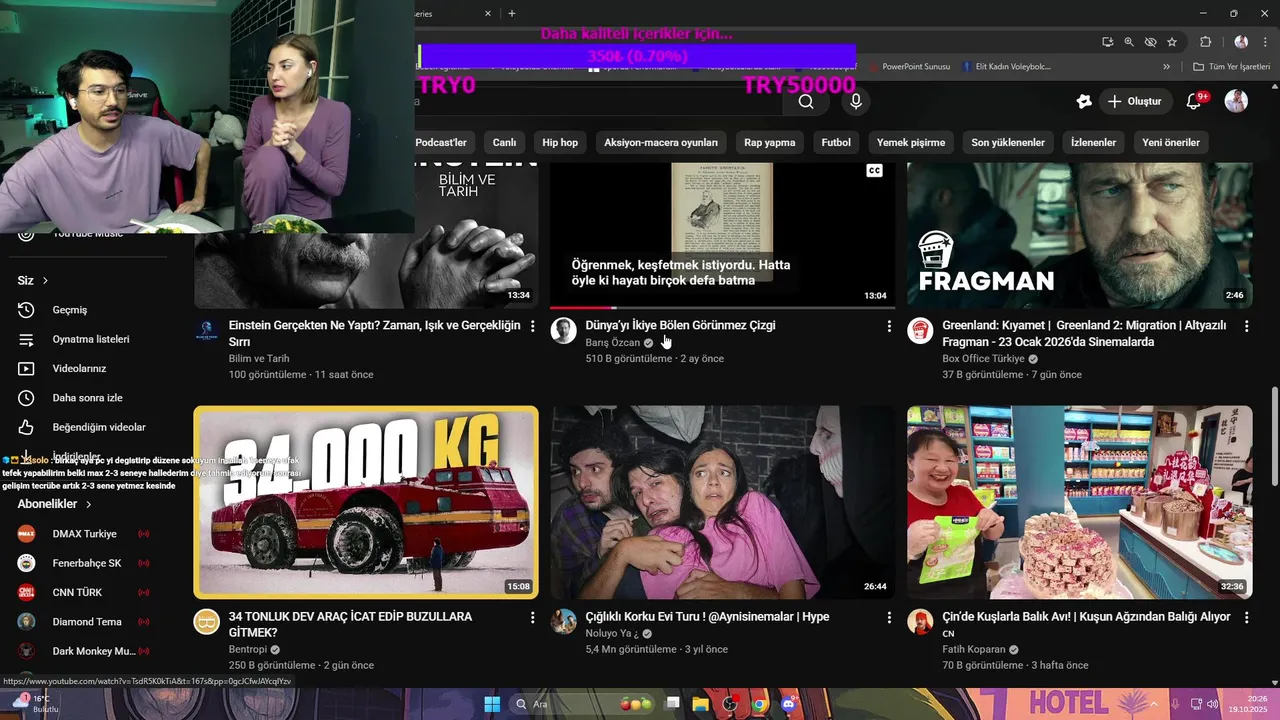Expand the Siz section chevron

coord(45,281)
